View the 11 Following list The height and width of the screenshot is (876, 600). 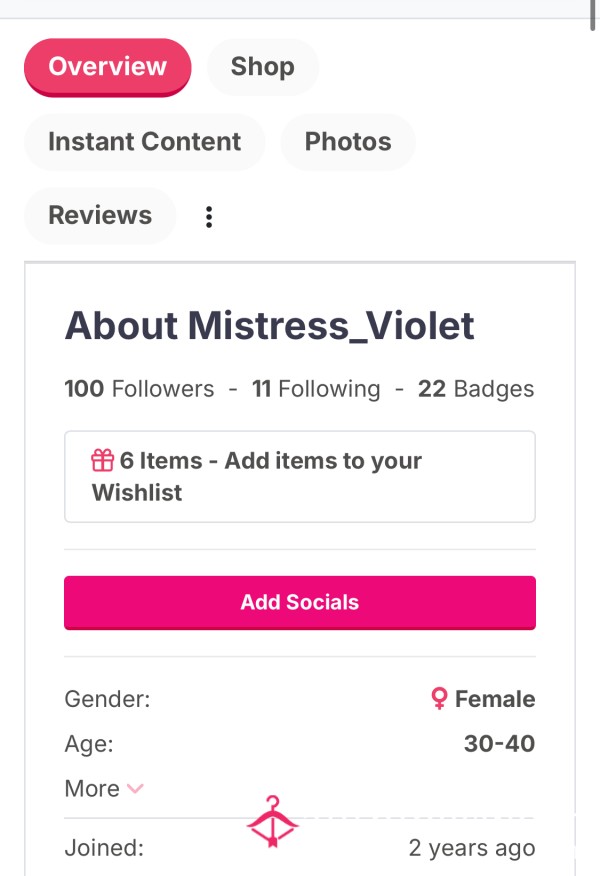click(x=316, y=389)
